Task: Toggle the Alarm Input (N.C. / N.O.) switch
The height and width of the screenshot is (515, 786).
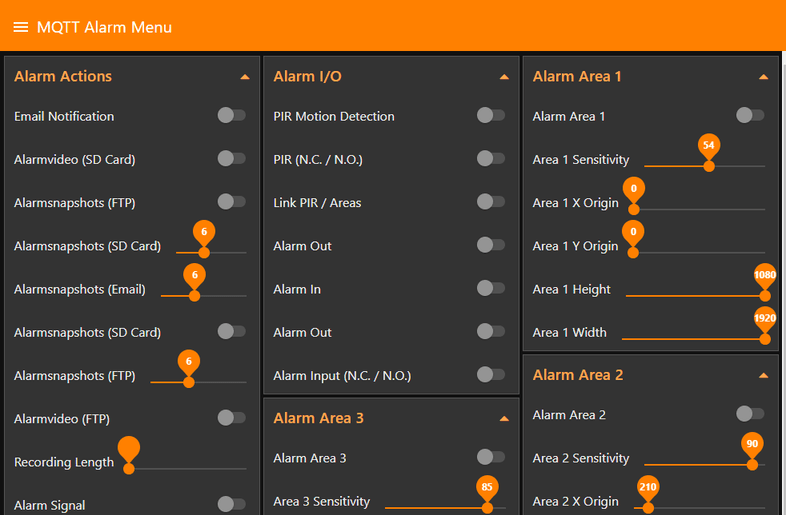Action: click(x=490, y=375)
